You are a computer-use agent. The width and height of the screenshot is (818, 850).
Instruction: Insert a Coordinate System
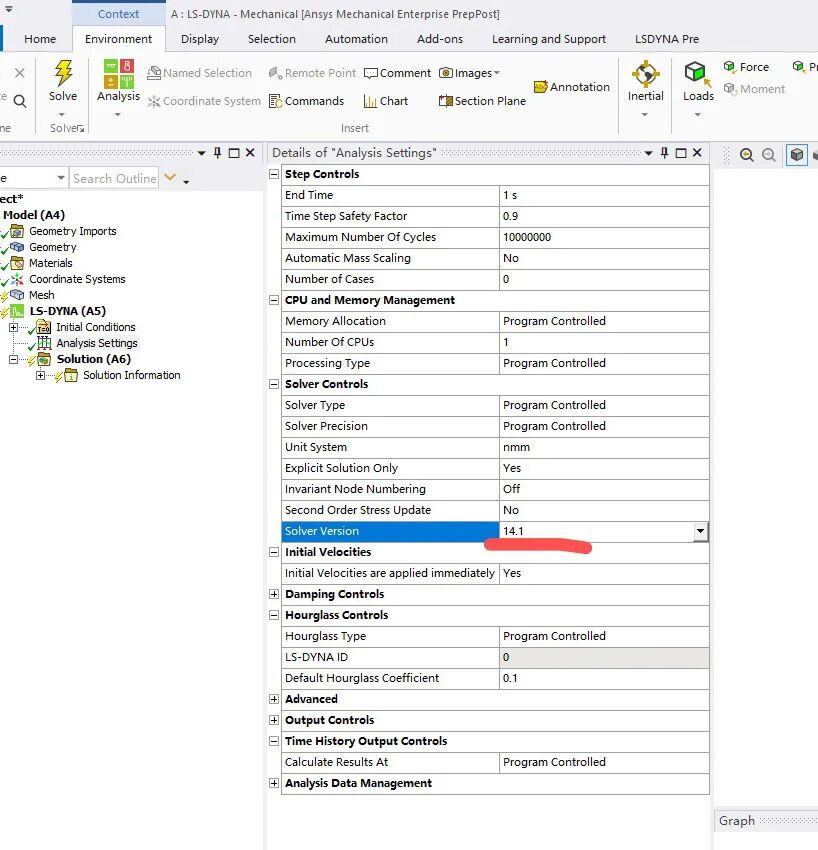click(x=204, y=101)
